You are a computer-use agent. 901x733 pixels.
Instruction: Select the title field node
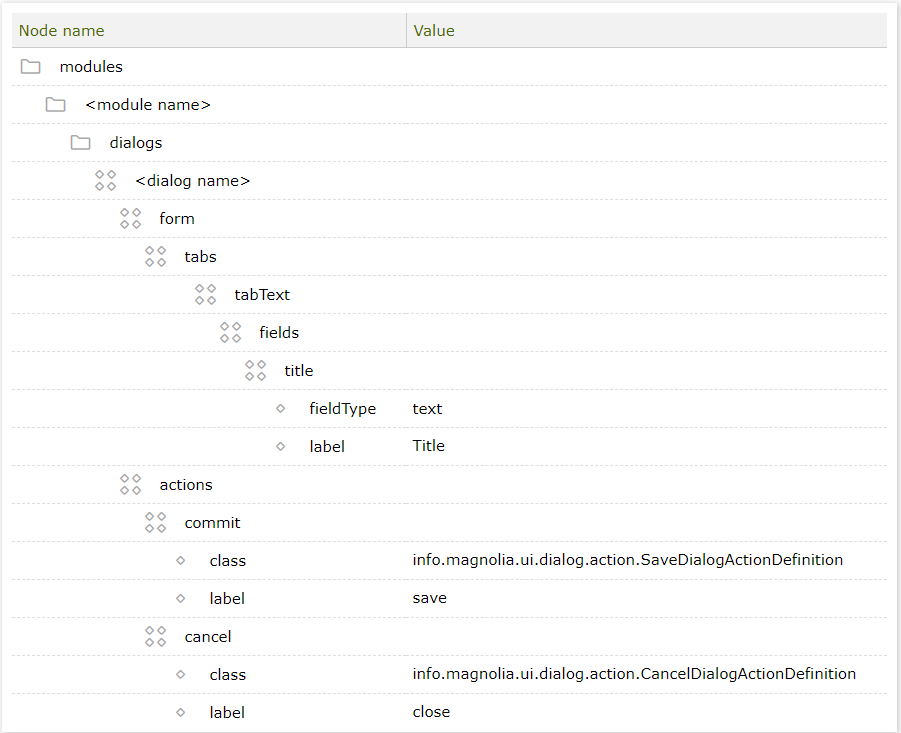tap(298, 370)
